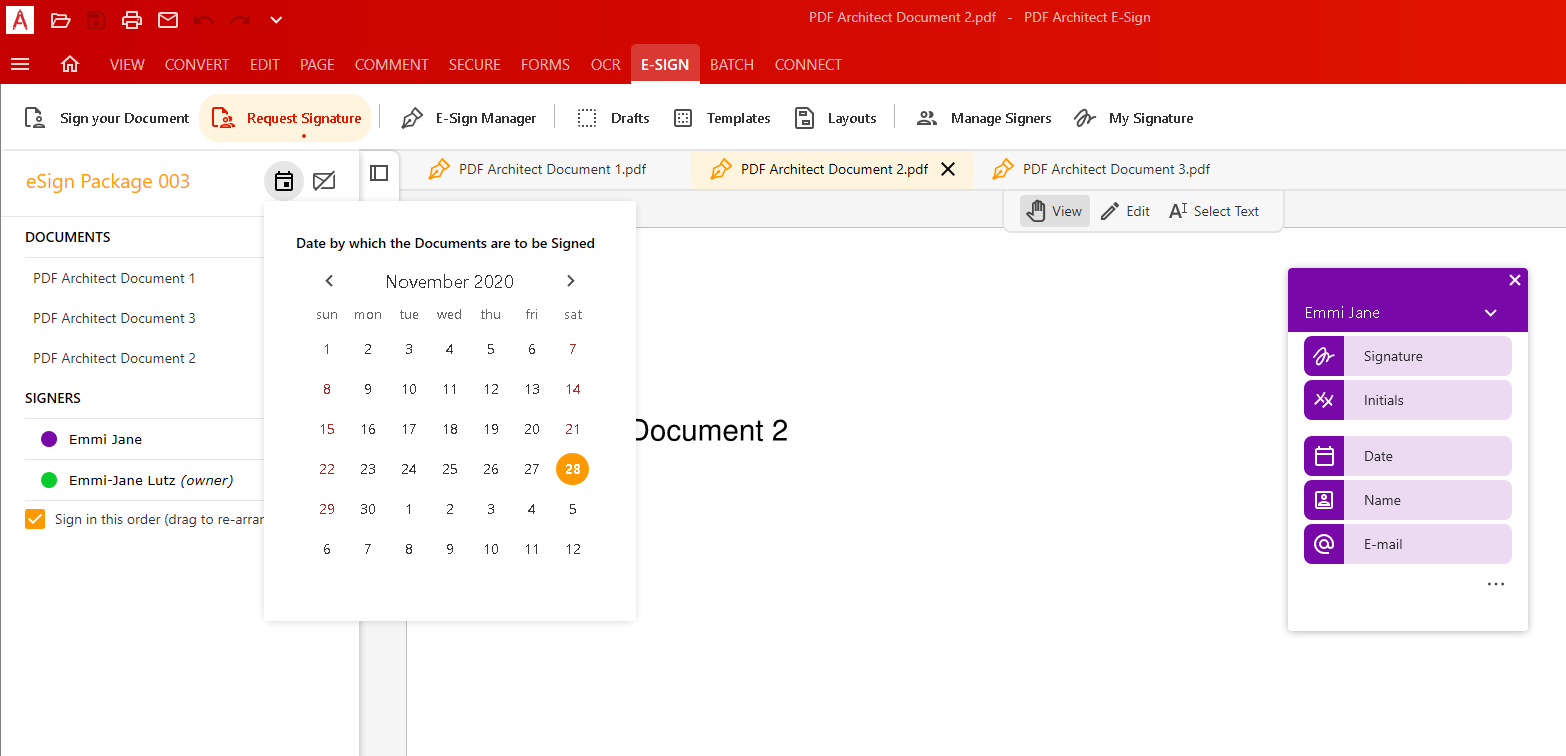
Task: Switch to Edit mode
Action: click(1125, 211)
